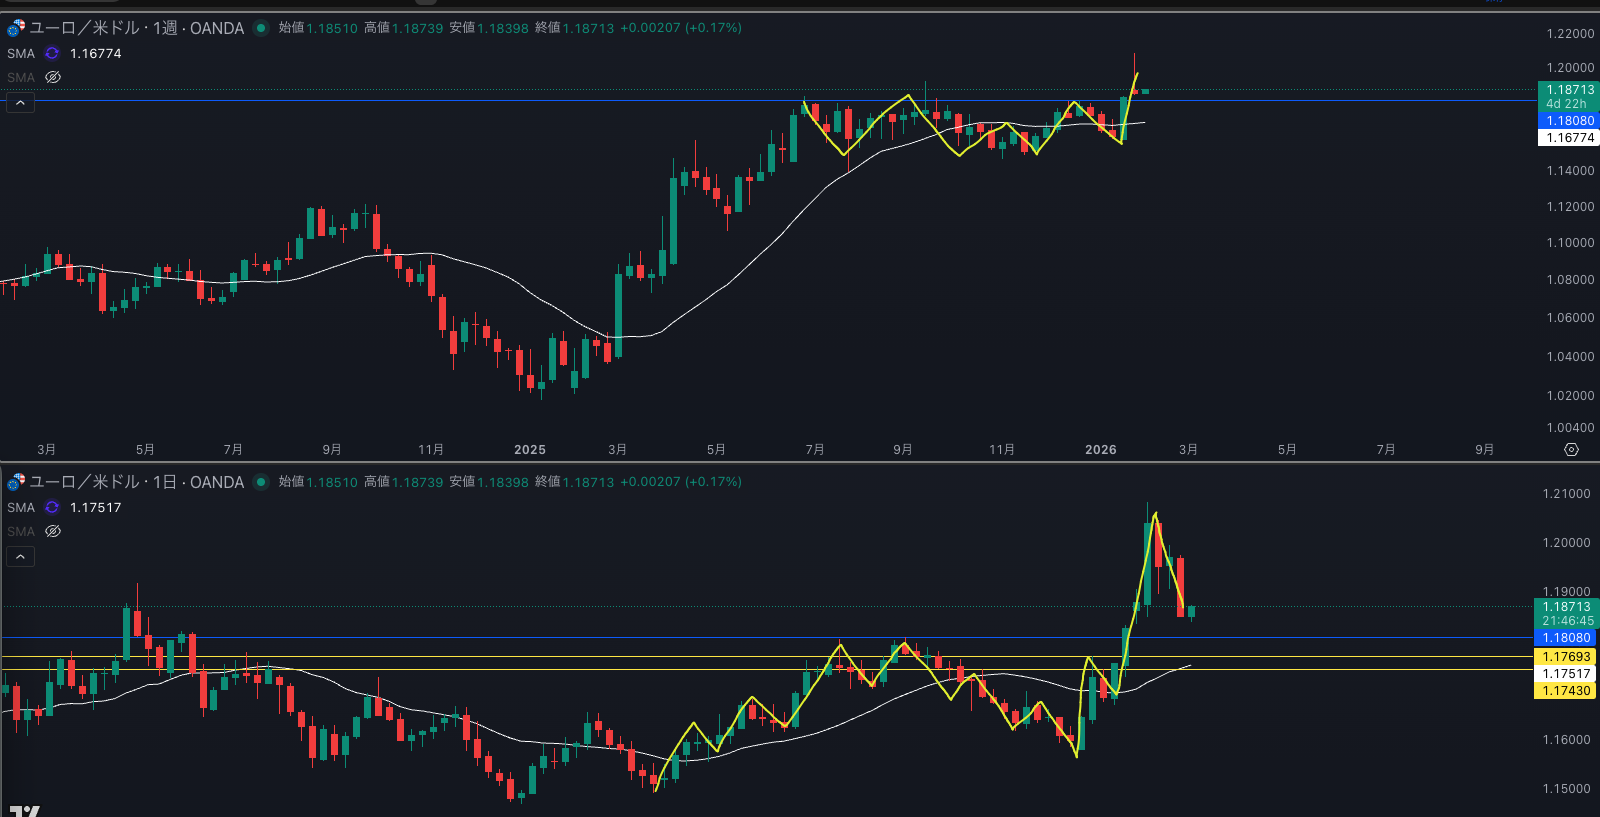Viewport: 1600px width, 817px height.
Task: Click the green market status dot on daily chart
Action: (261, 482)
